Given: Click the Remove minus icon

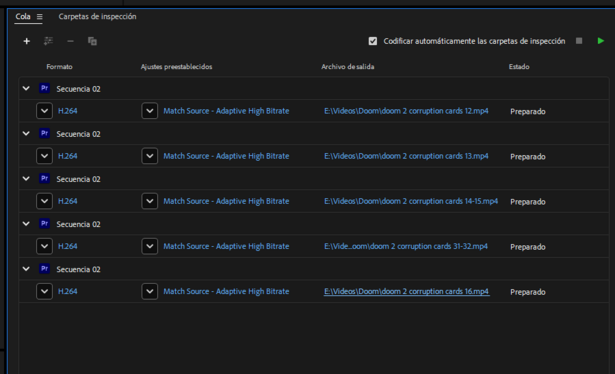Looking at the screenshot, I should (x=70, y=41).
